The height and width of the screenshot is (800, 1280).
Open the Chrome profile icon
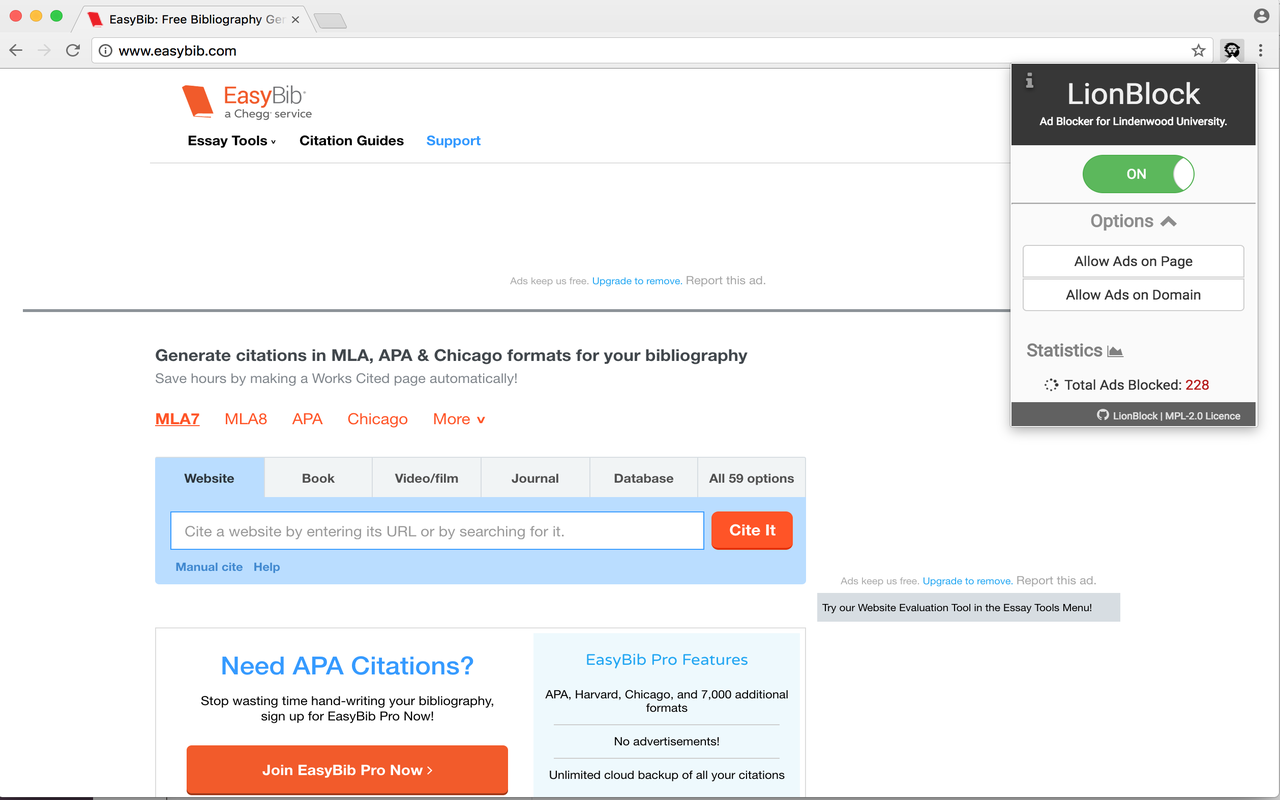tap(1261, 16)
